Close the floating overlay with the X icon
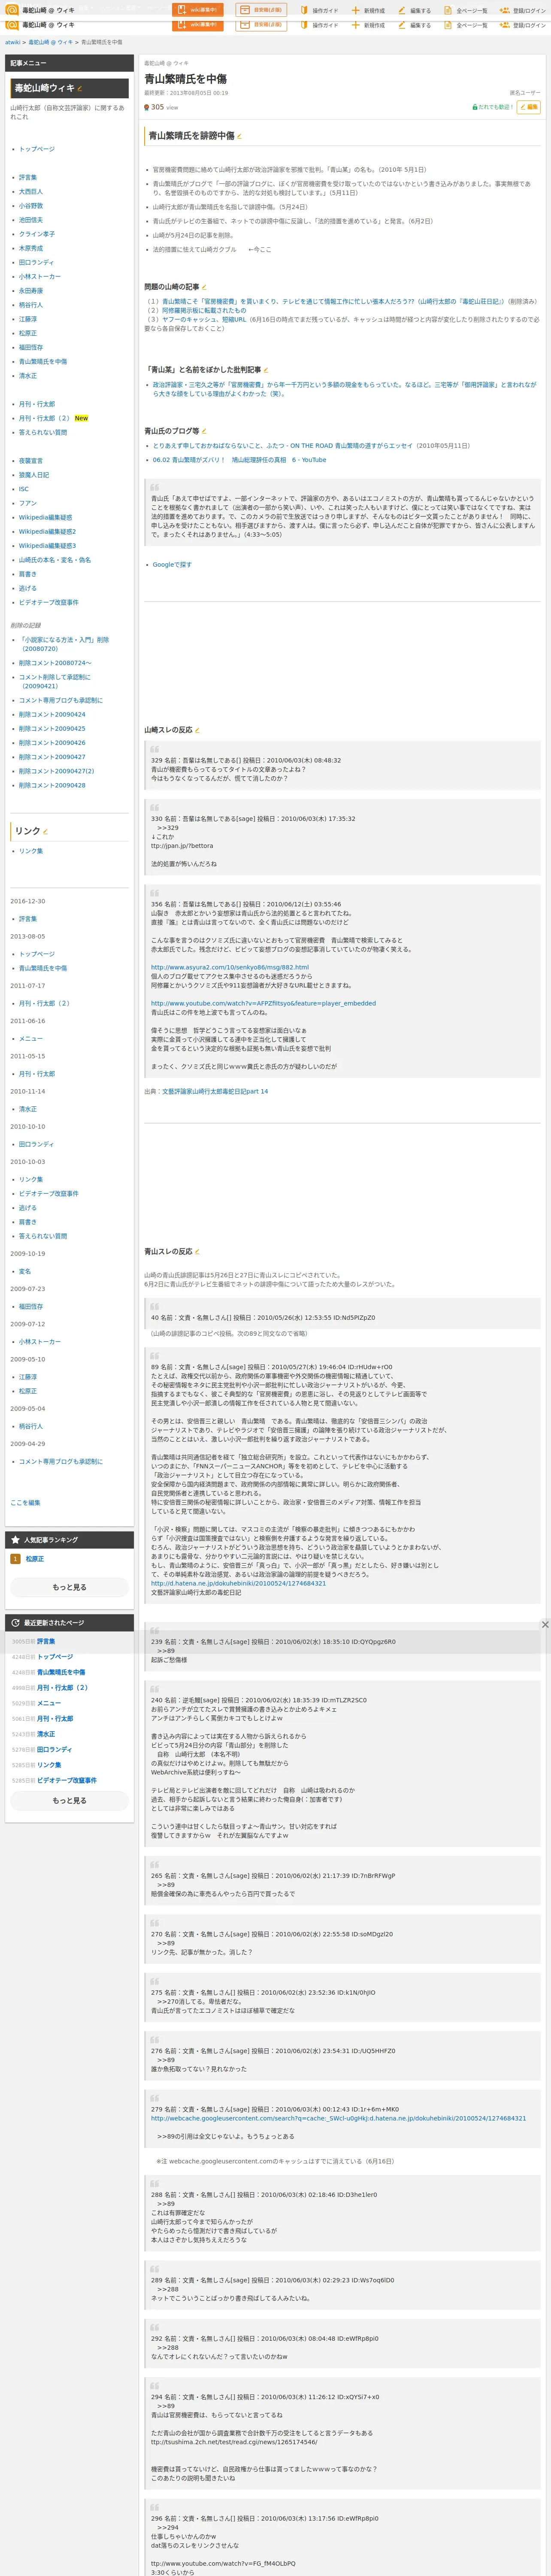 point(545,1624)
